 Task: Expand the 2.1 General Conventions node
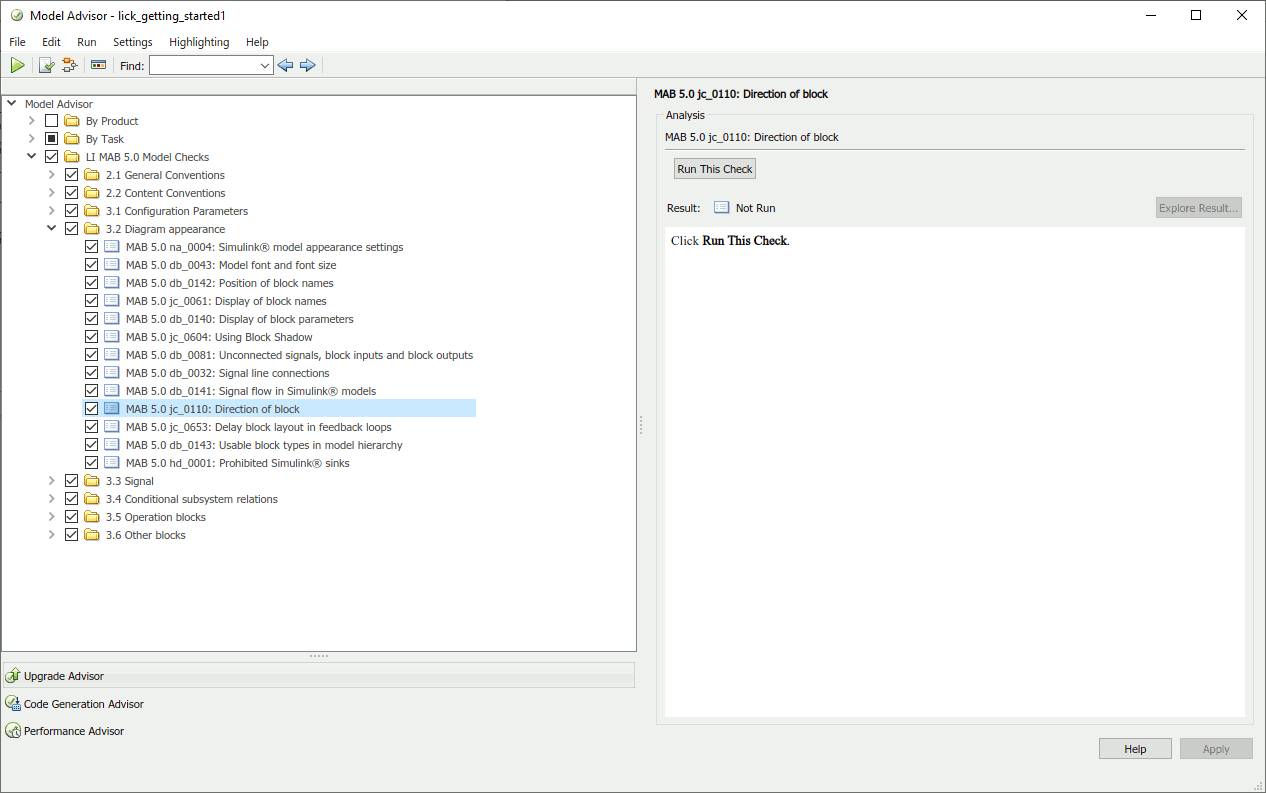pyautogui.click(x=52, y=175)
